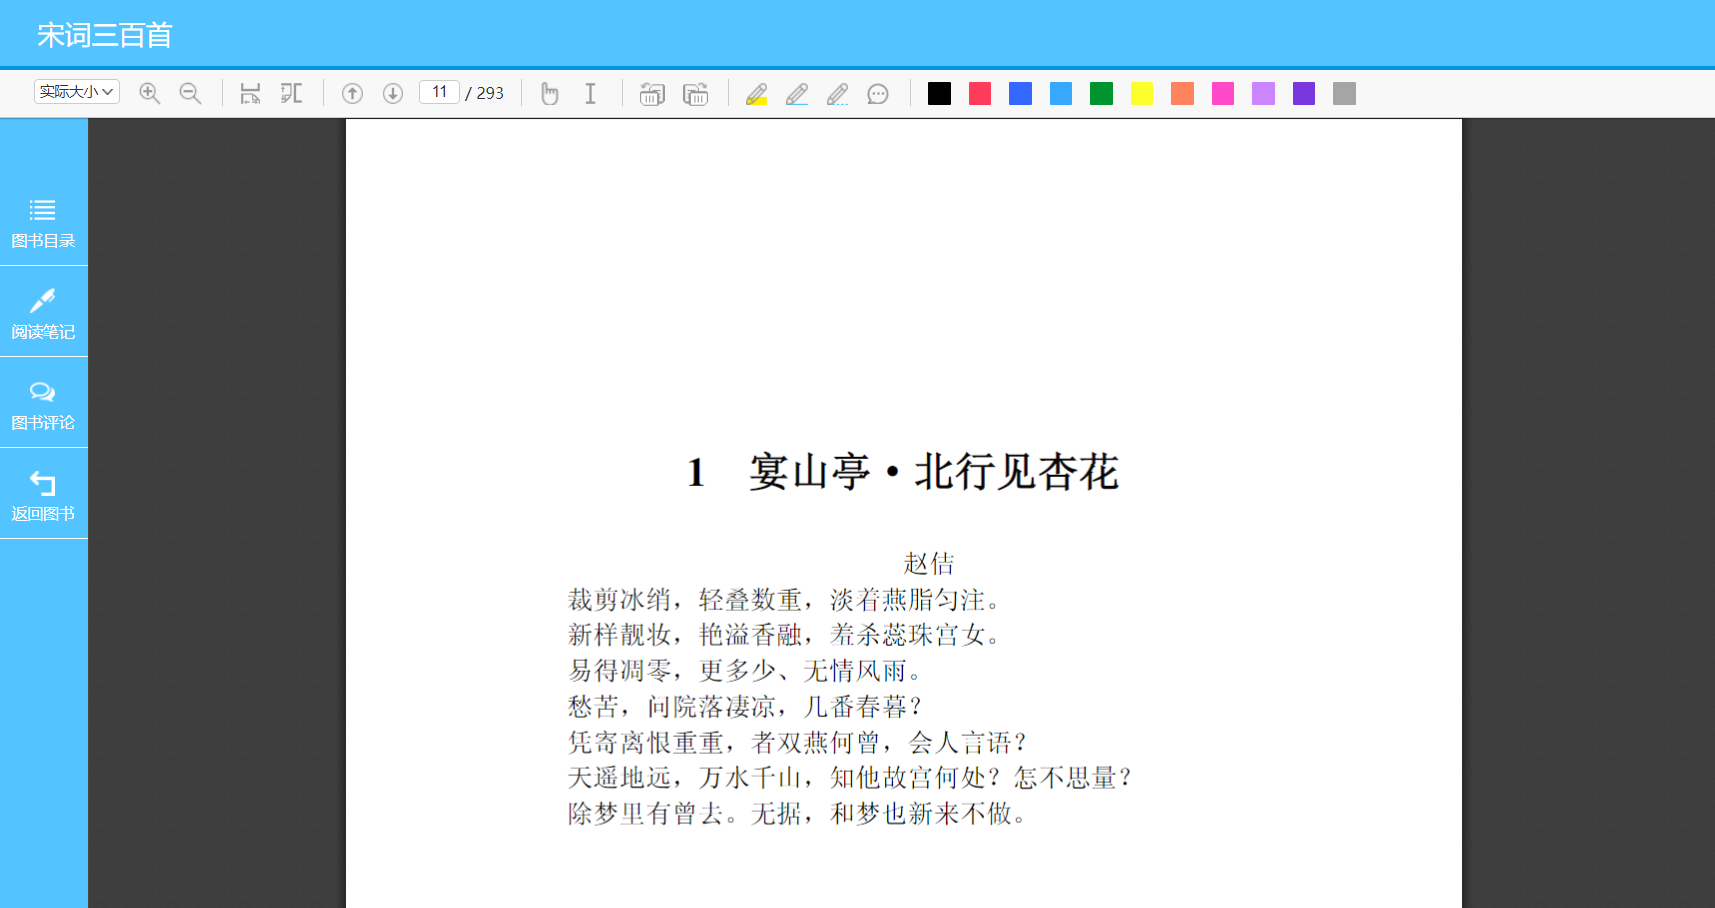Image resolution: width=1715 pixels, height=908 pixels.
Task: Select the fit height icon
Action: (291, 93)
